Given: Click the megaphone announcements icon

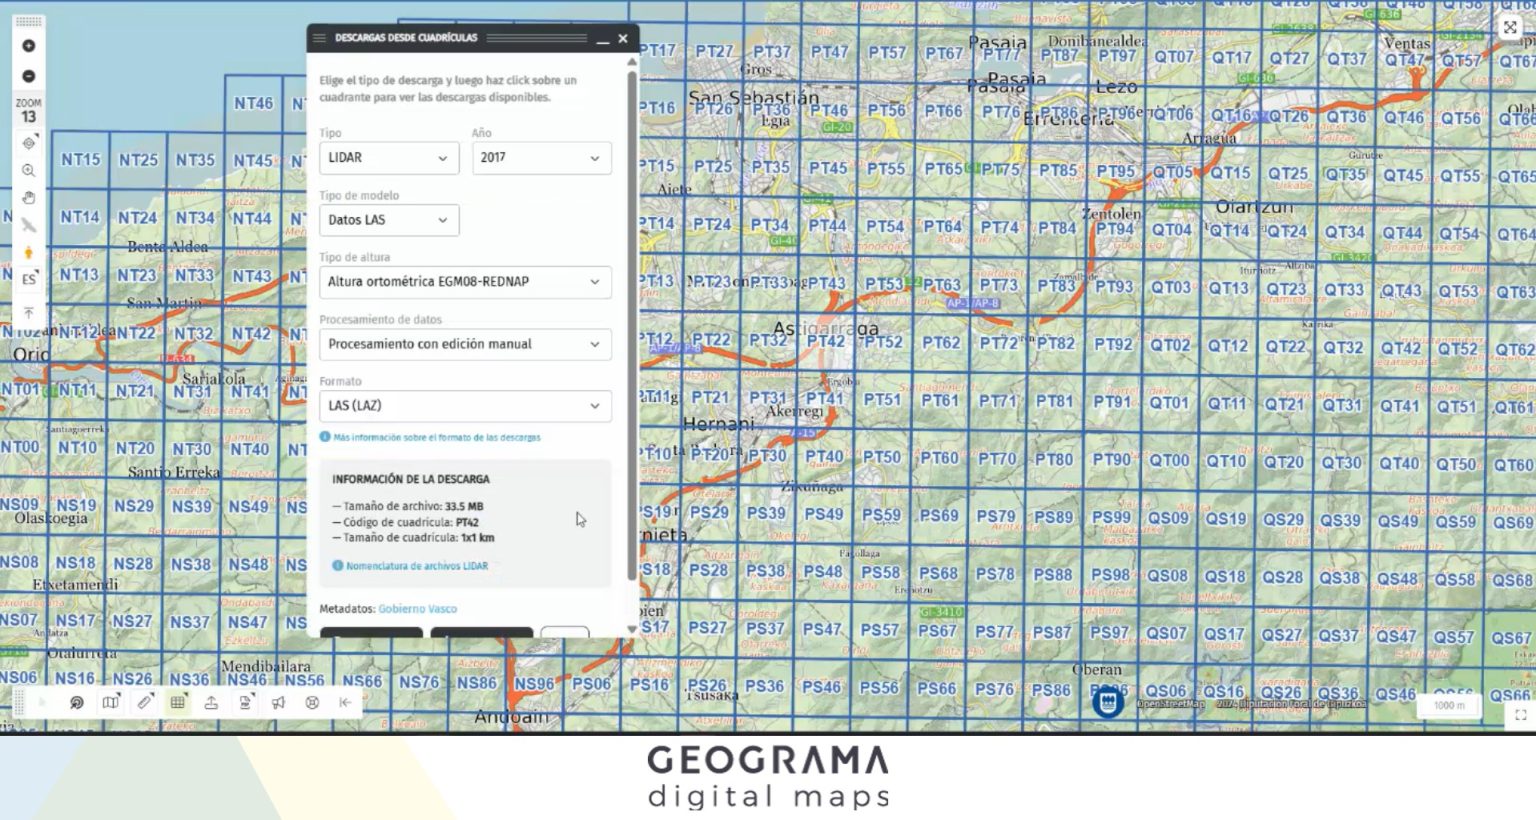Looking at the screenshot, I should coord(278,702).
